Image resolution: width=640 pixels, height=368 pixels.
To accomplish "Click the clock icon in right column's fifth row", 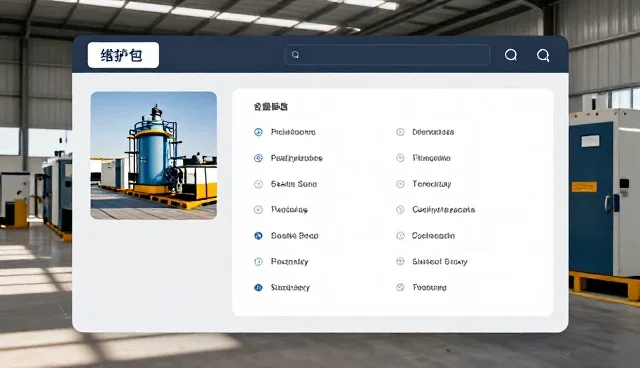I will pyautogui.click(x=400, y=236).
